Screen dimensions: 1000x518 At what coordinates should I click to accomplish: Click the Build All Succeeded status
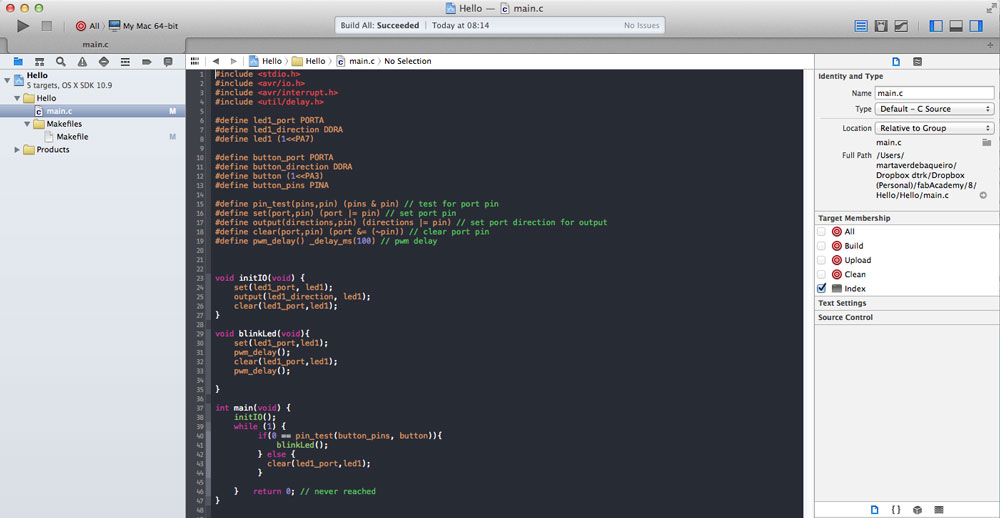coord(379,26)
